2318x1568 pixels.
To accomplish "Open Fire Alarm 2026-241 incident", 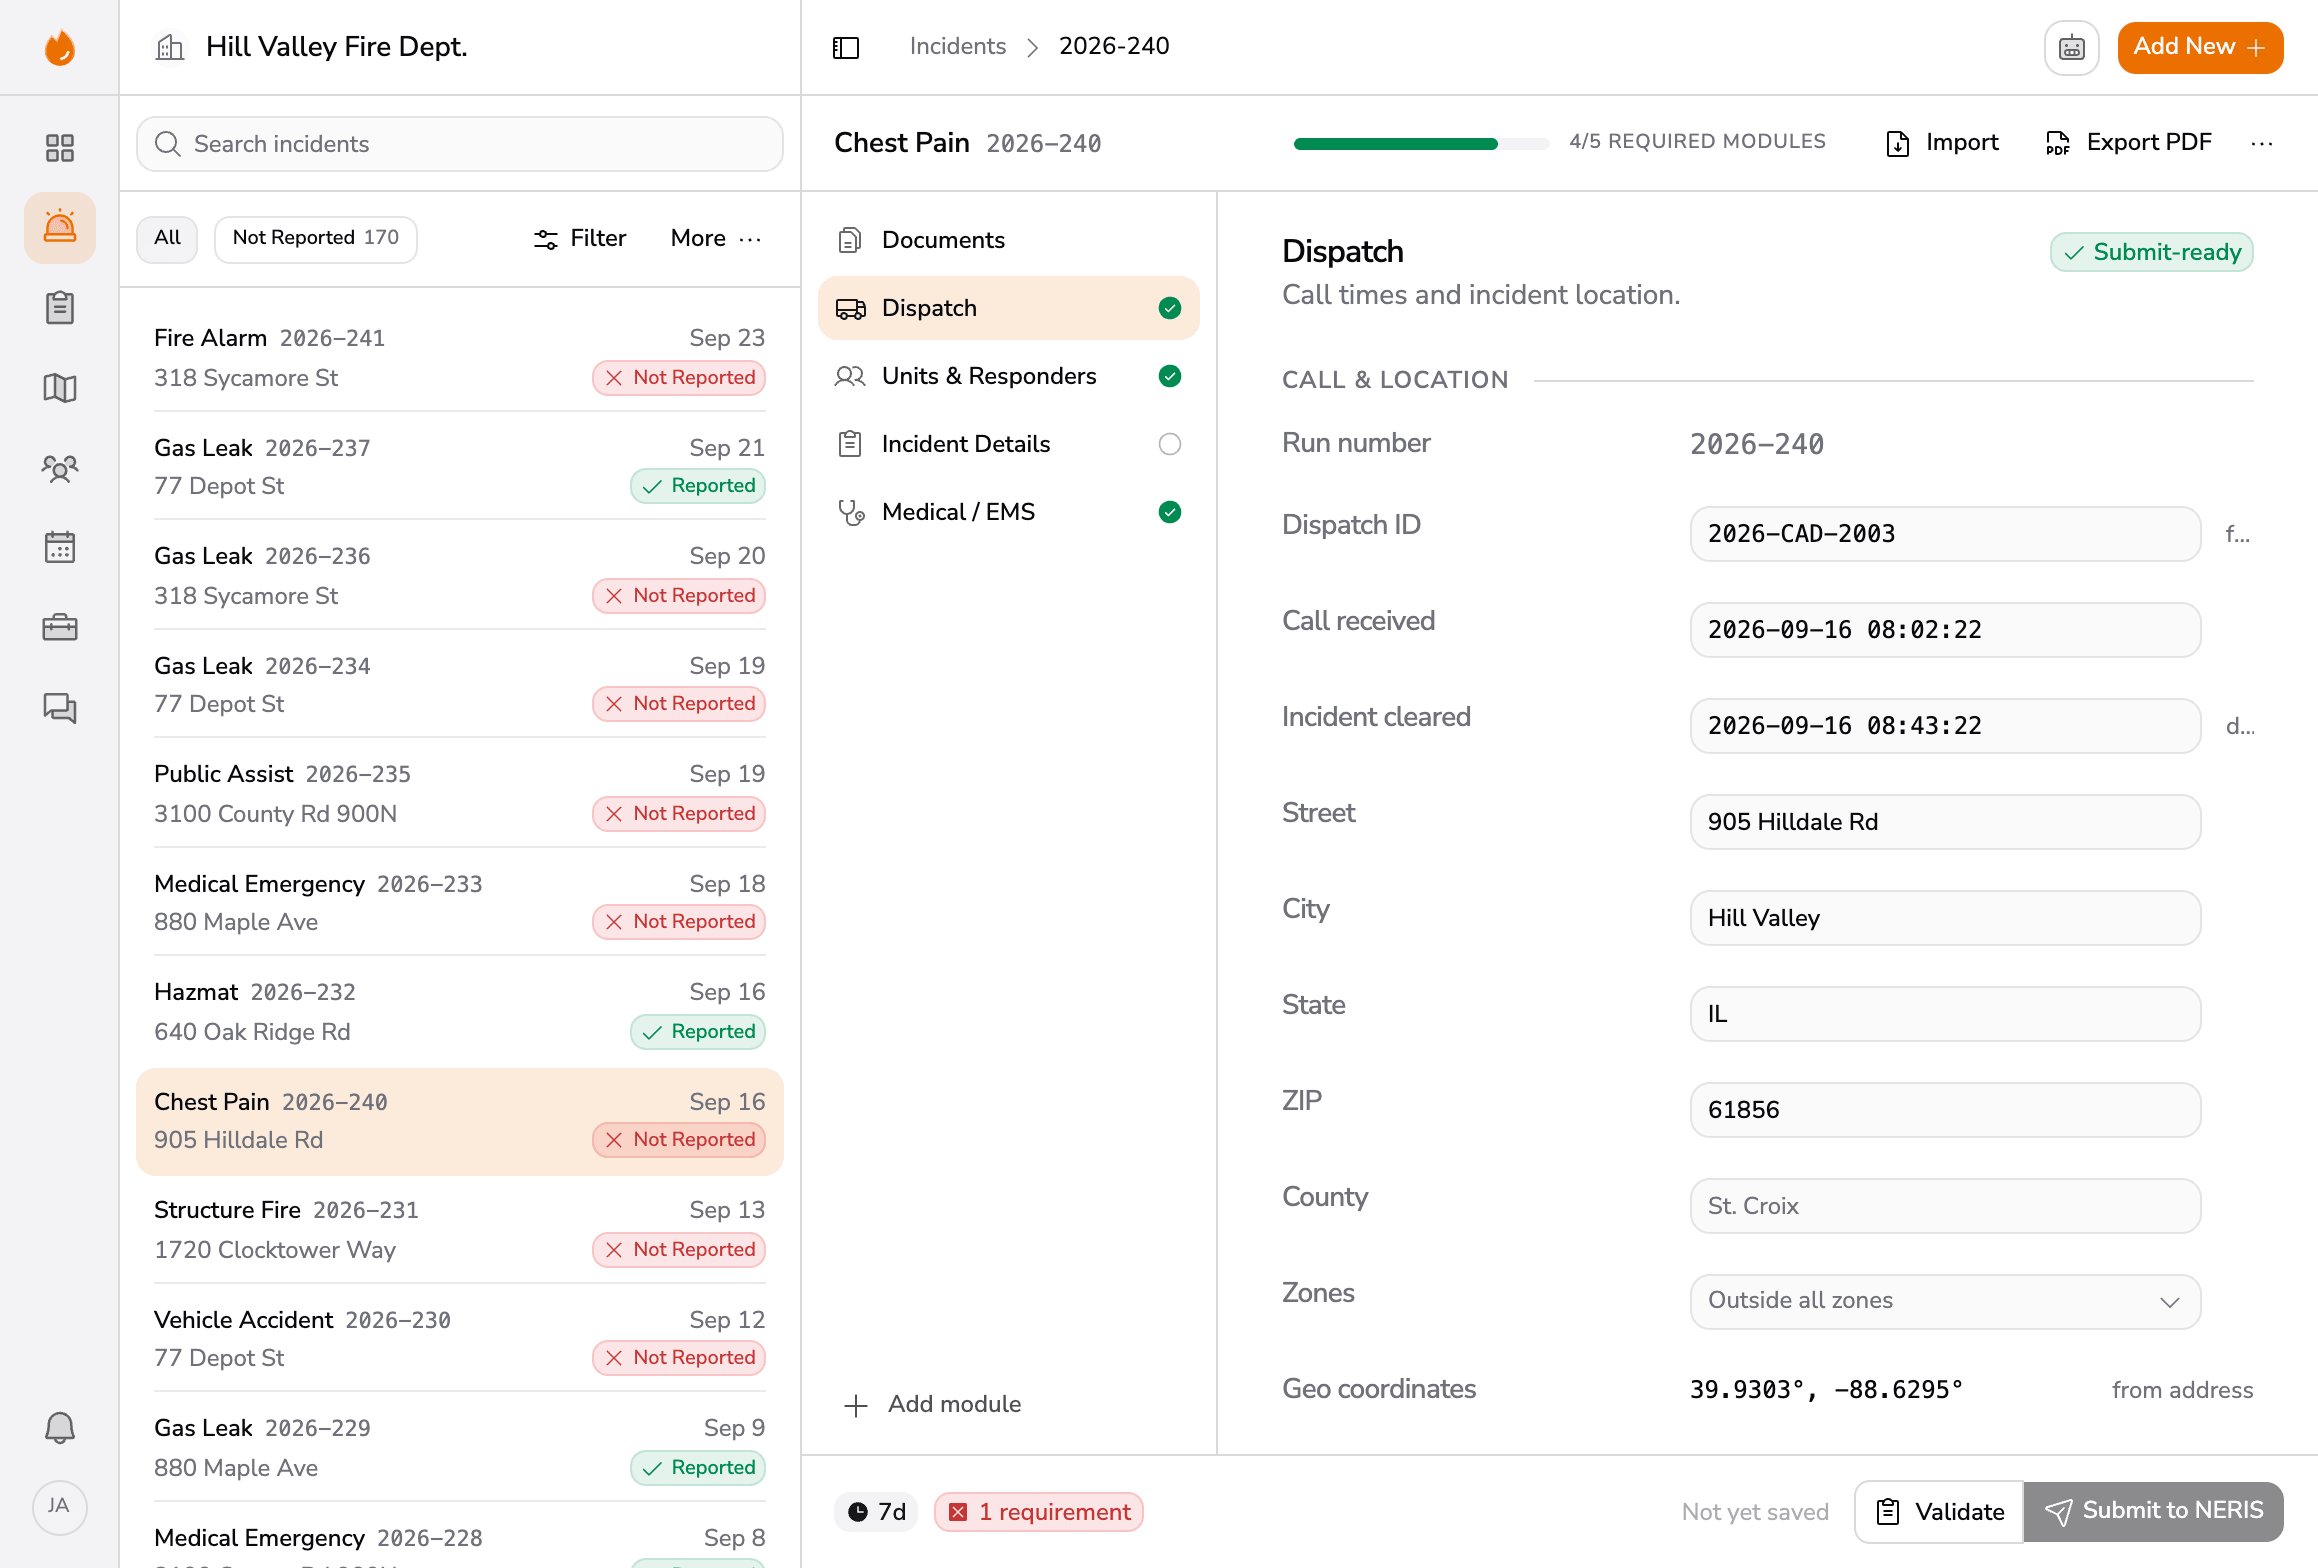I will click(460, 358).
